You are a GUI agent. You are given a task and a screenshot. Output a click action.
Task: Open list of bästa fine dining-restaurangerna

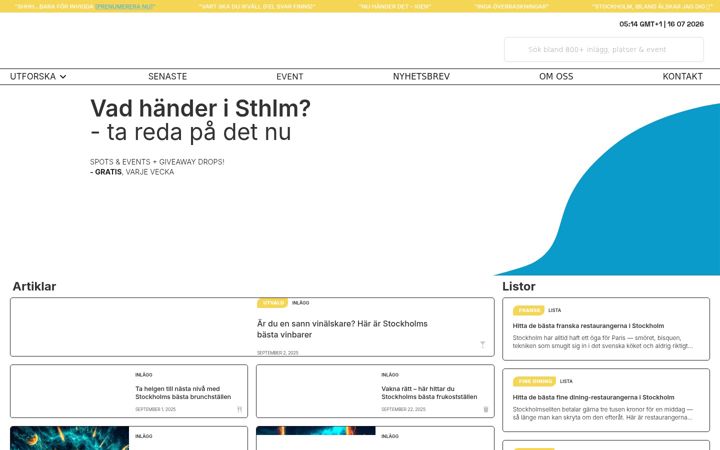click(593, 397)
